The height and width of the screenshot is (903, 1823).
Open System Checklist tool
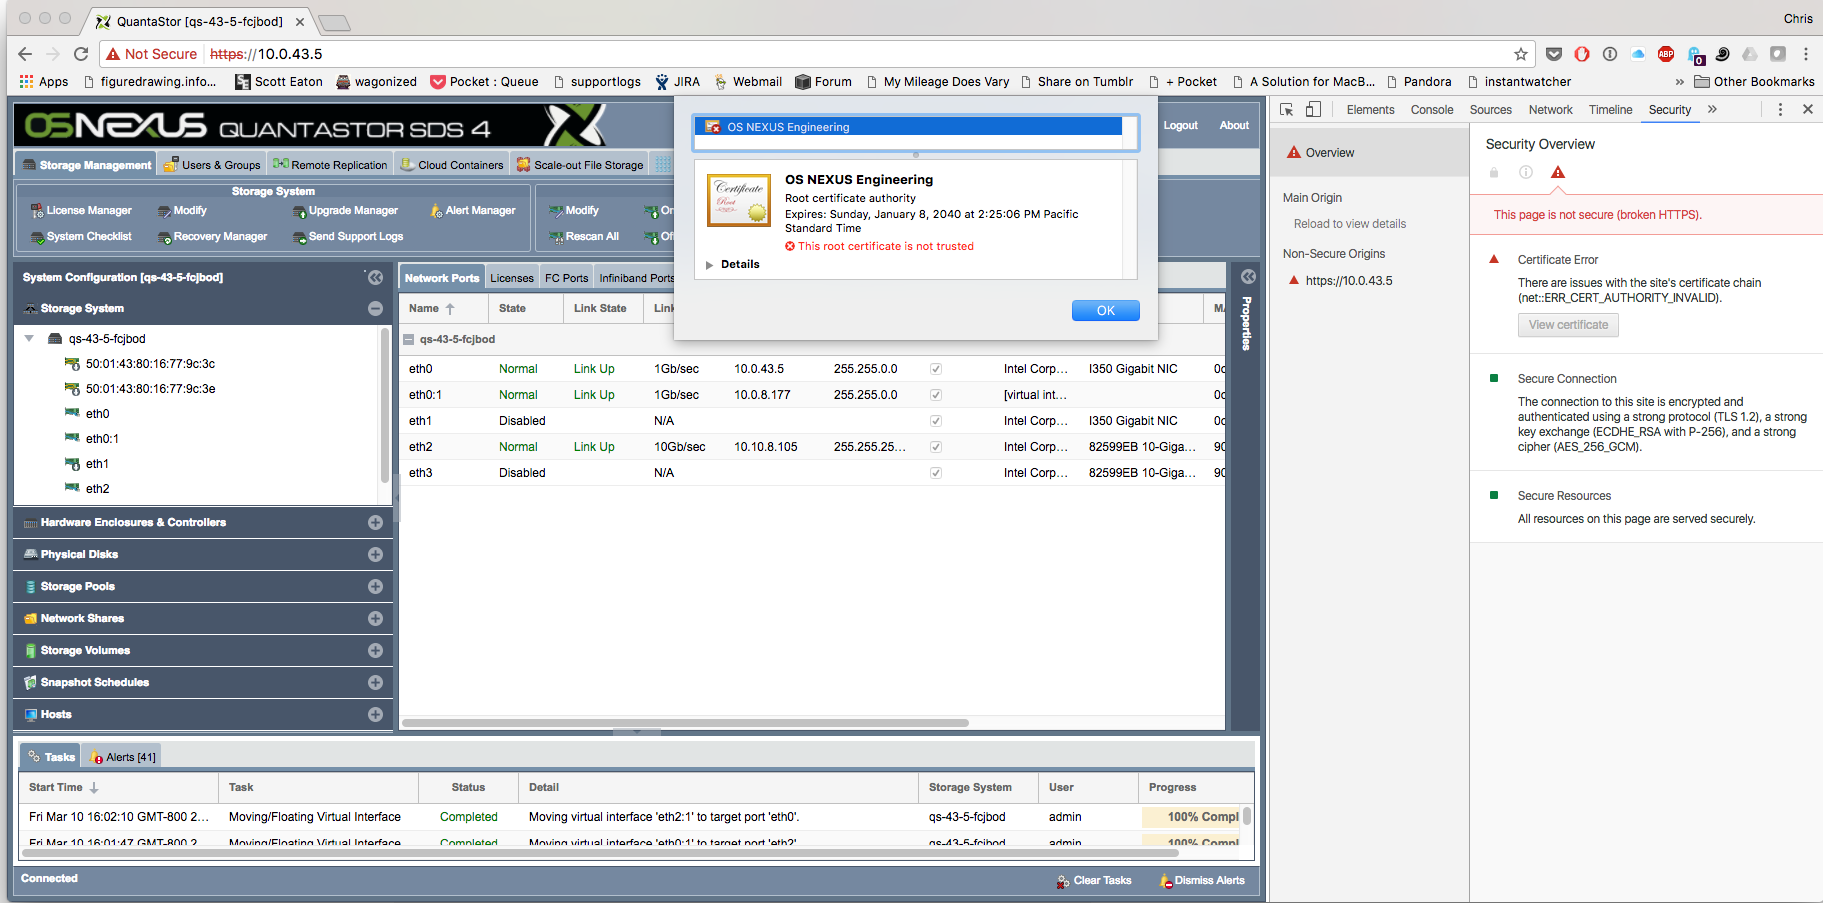[81, 237]
